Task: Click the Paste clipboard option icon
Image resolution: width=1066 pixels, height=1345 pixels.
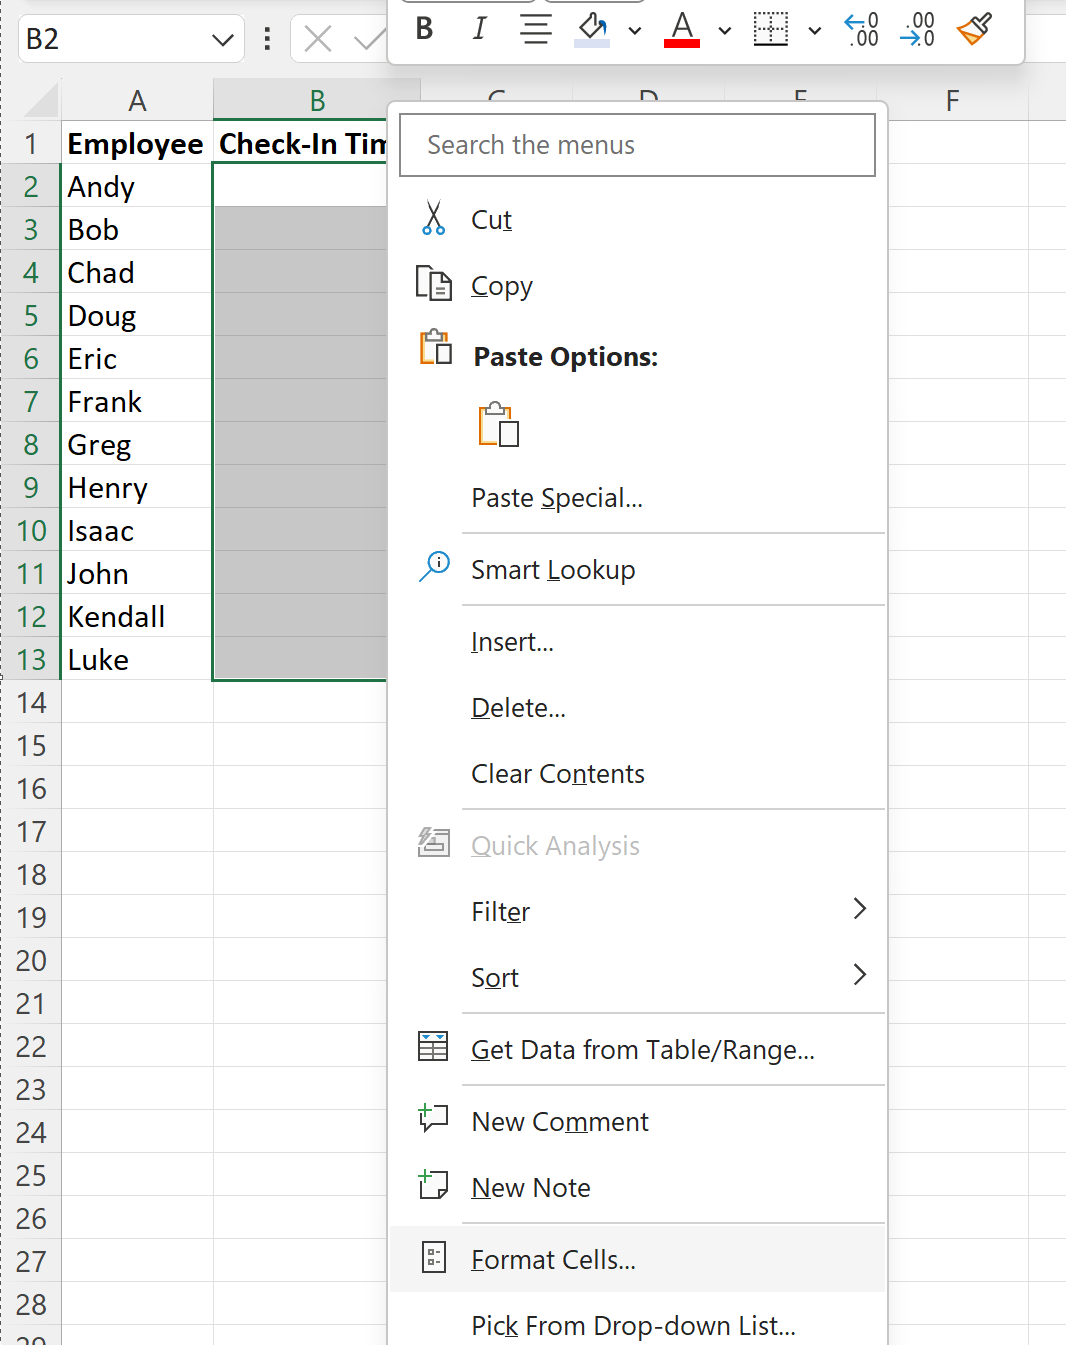Action: coord(499,425)
